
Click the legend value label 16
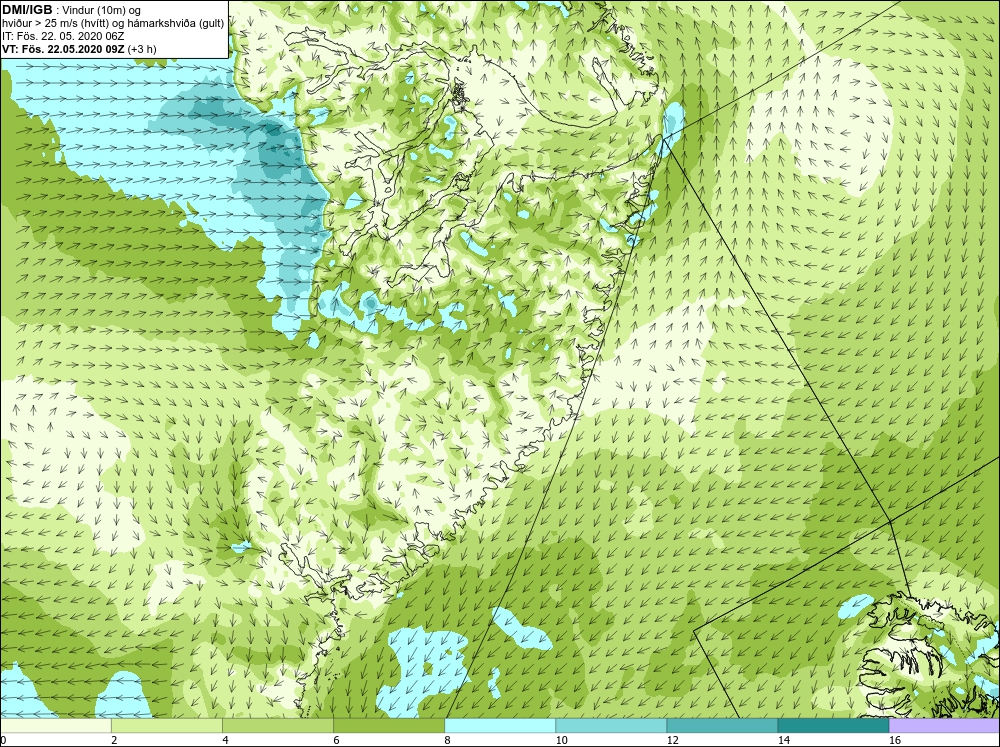(895, 740)
